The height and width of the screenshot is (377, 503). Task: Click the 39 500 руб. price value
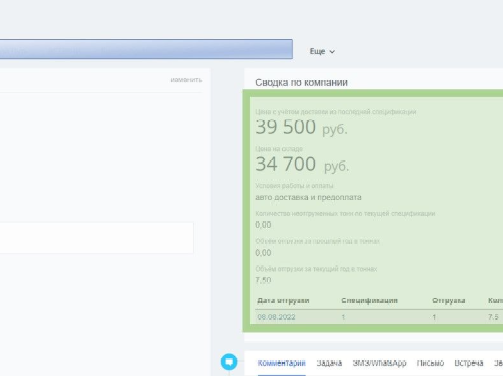(301, 127)
